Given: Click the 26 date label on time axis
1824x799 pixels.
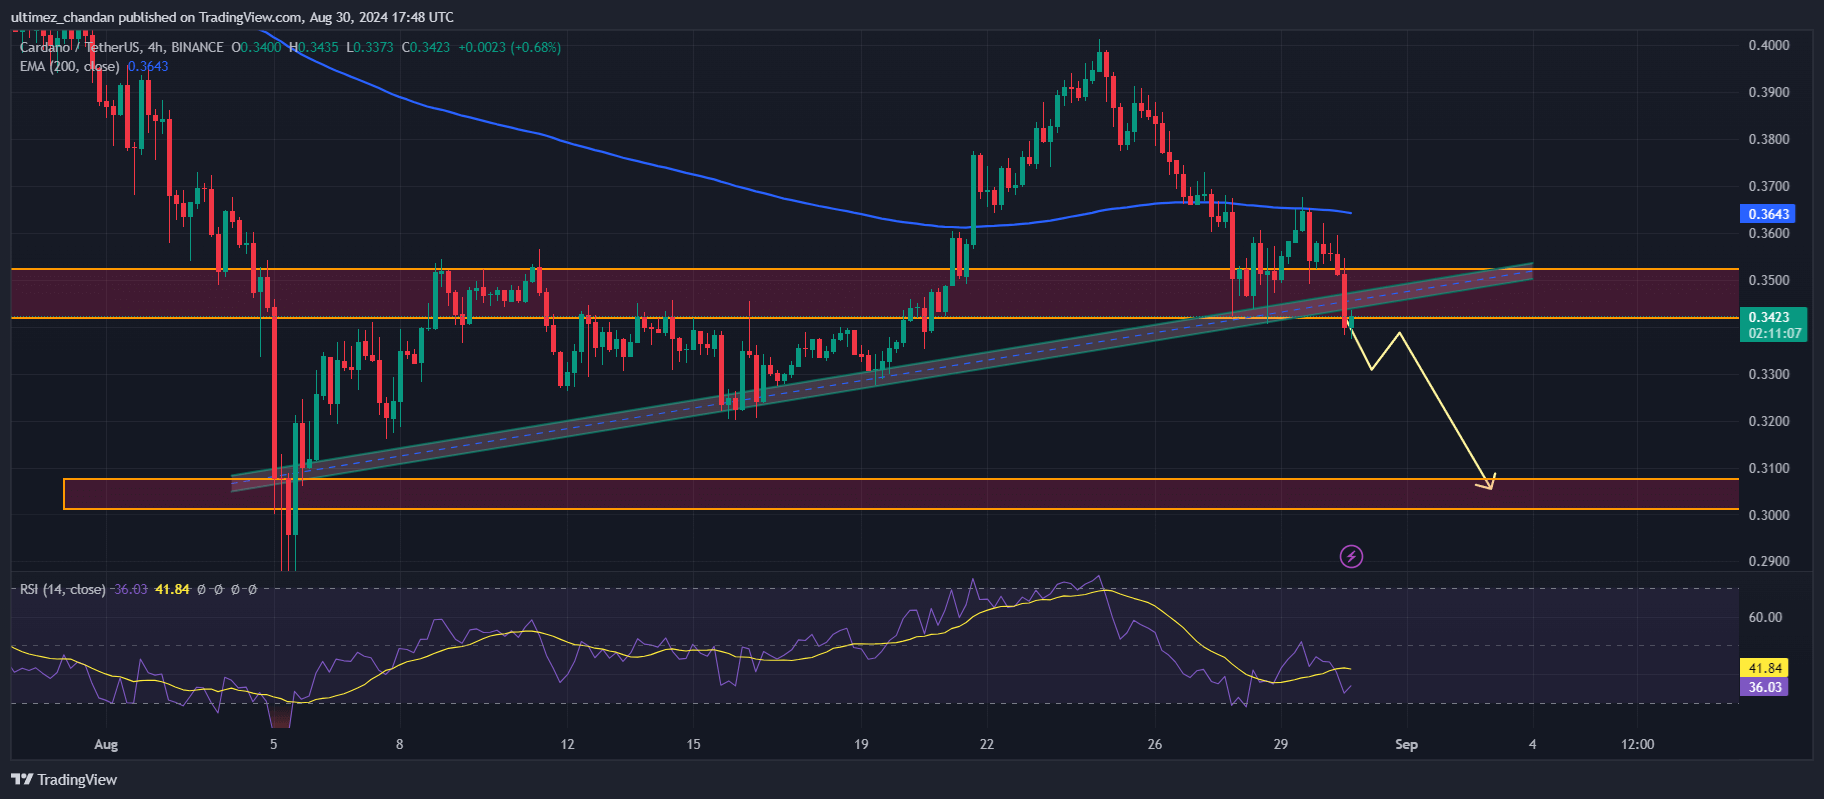Looking at the screenshot, I should point(1155,744).
